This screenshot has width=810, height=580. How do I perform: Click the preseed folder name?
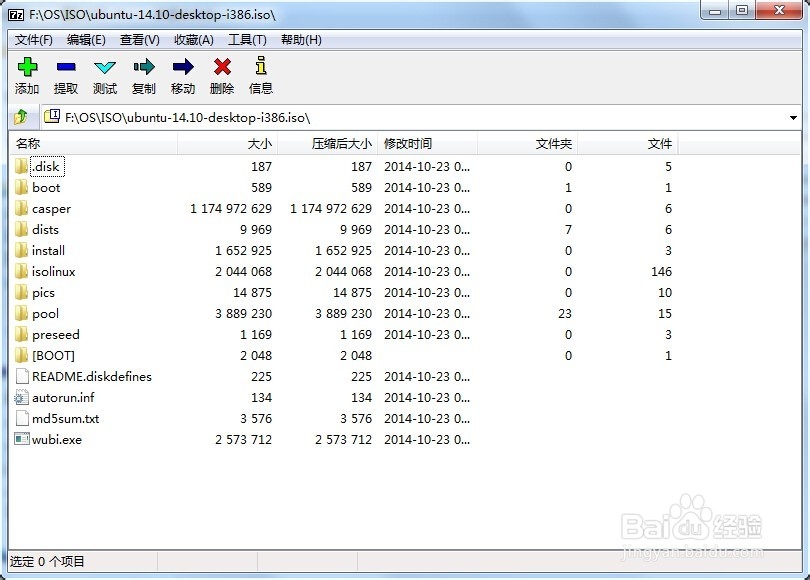tap(56, 335)
